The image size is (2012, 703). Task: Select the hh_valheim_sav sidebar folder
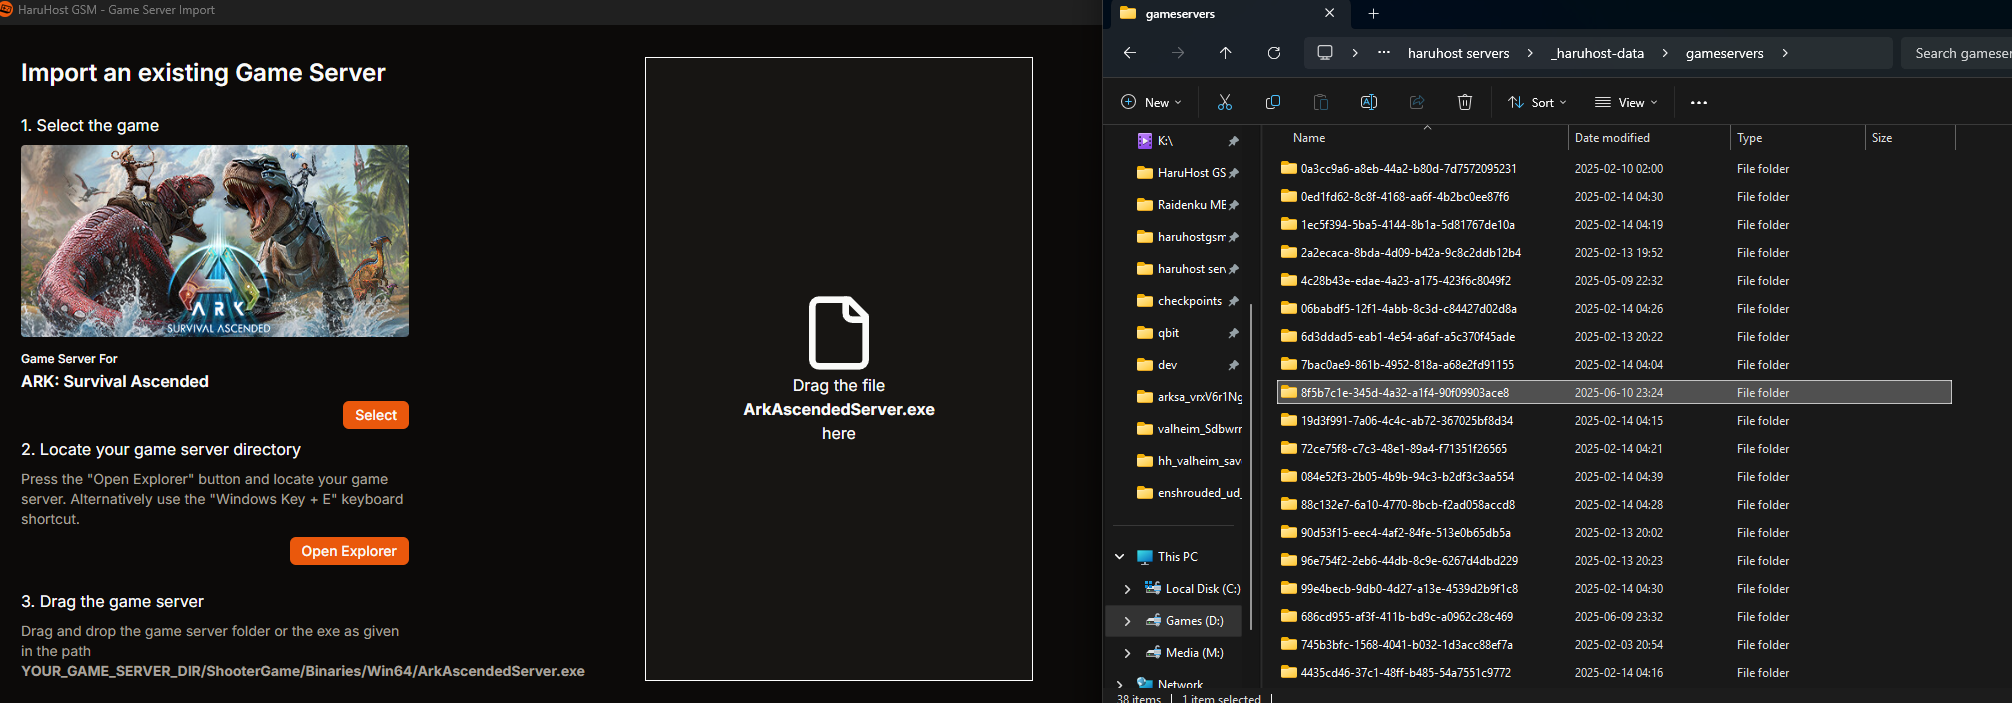pyautogui.click(x=1188, y=461)
